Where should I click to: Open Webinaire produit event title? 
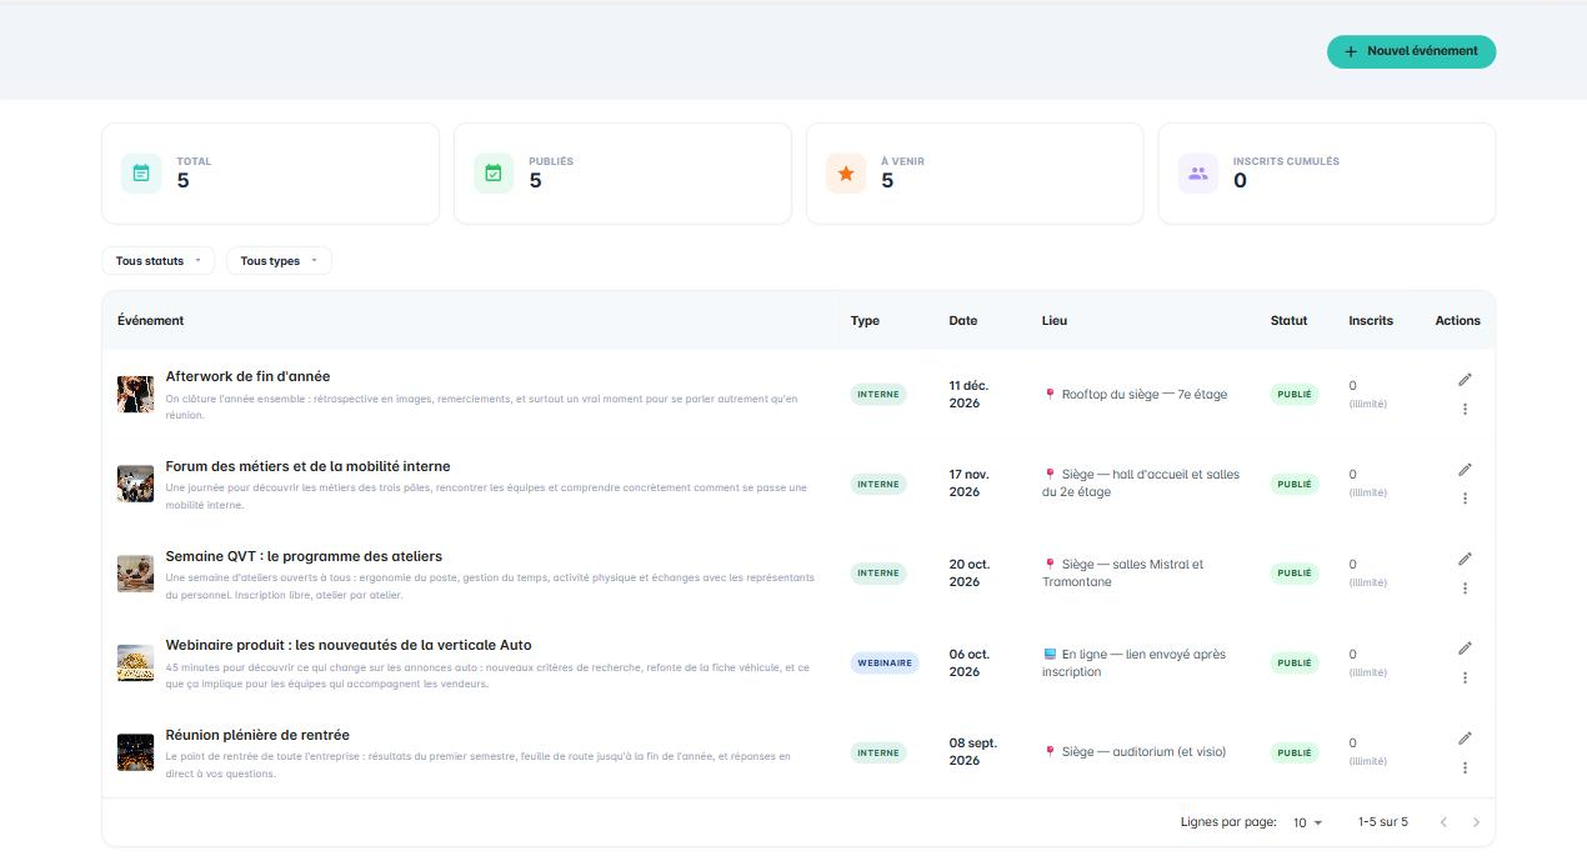coord(348,645)
